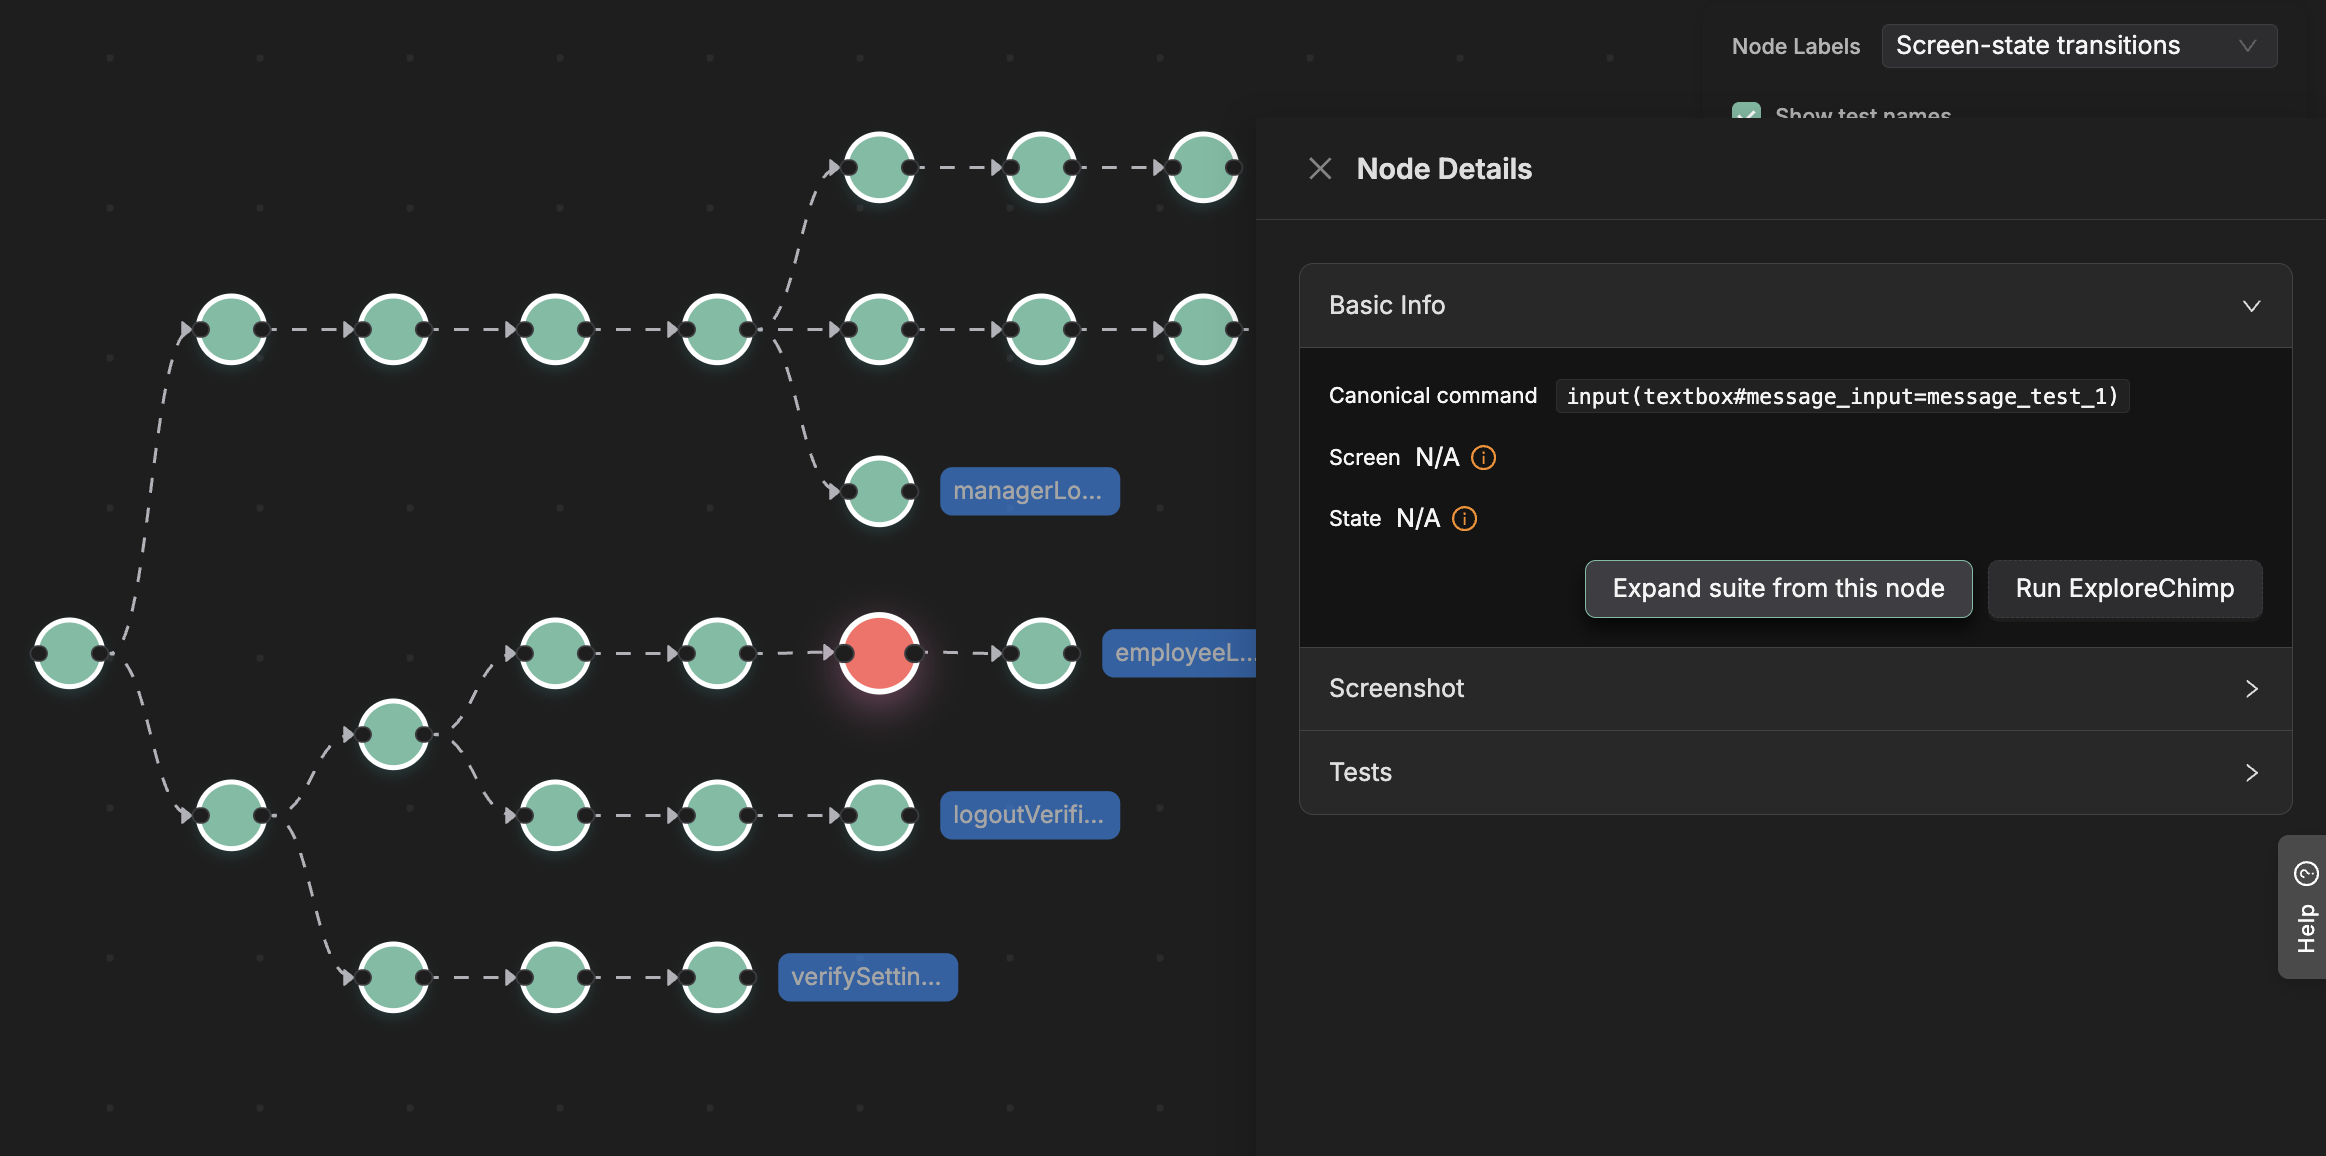Click the orange info icon next to Screen
The image size is (2326, 1156).
(1484, 457)
